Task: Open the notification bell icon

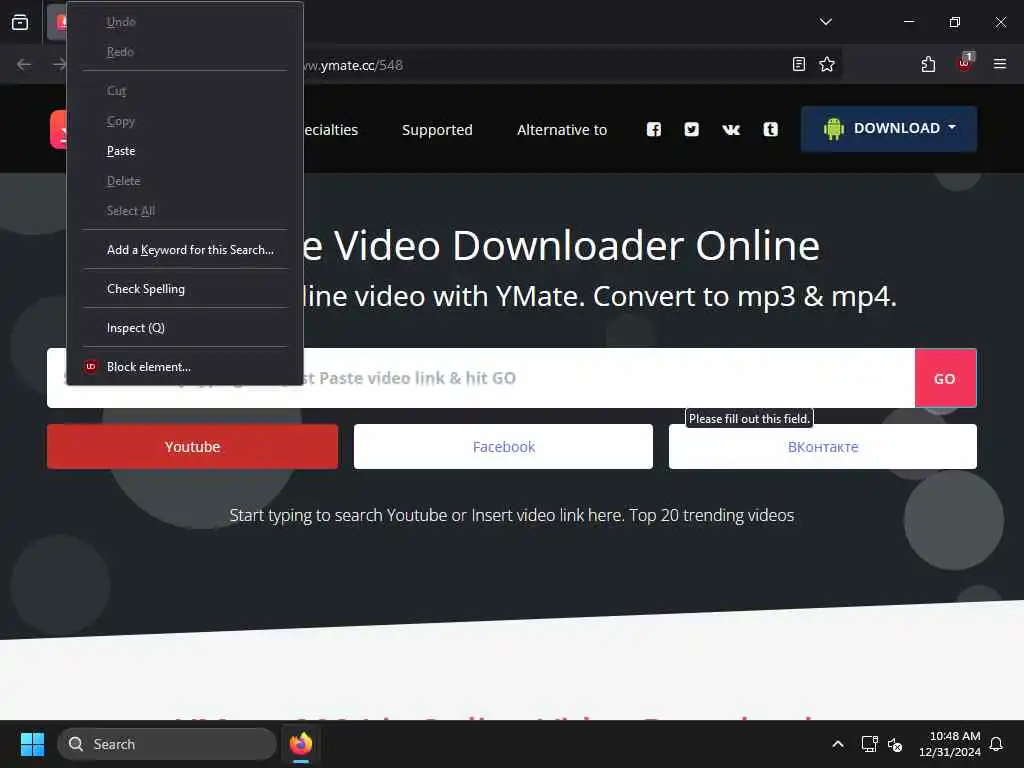Action: pyautogui.click(x=997, y=744)
